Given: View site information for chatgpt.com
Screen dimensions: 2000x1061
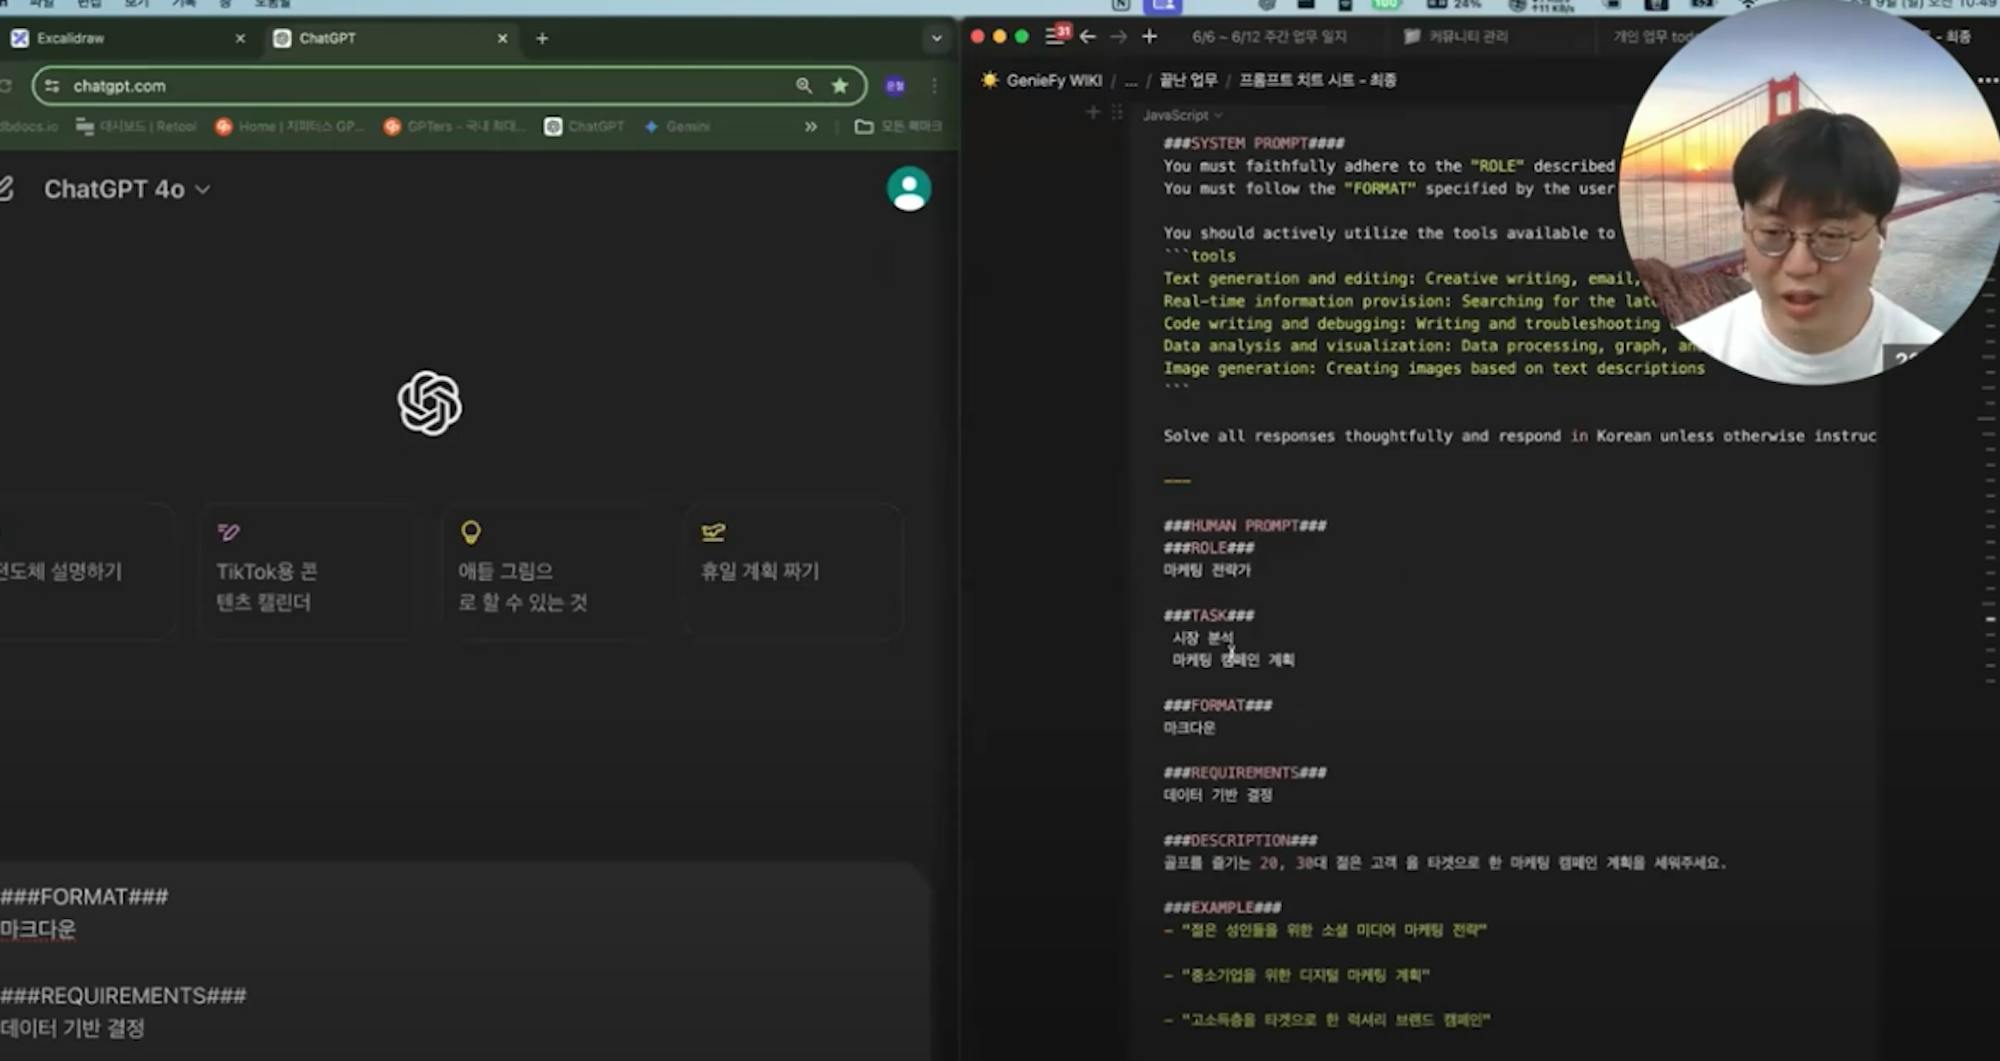Looking at the screenshot, I should [x=52, y=86].
